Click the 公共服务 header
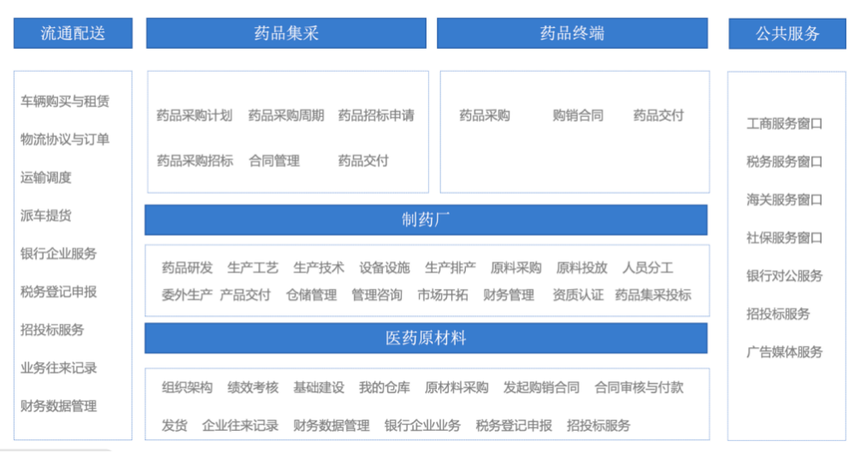The width and height of the screenshot is (860, 453). tap(787, 34)
